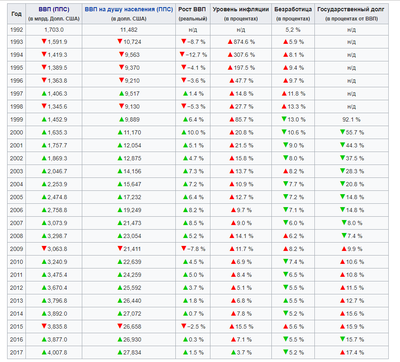
Task: Click the green up arrow beside 1,406.3
Action: tap(44, 94)
